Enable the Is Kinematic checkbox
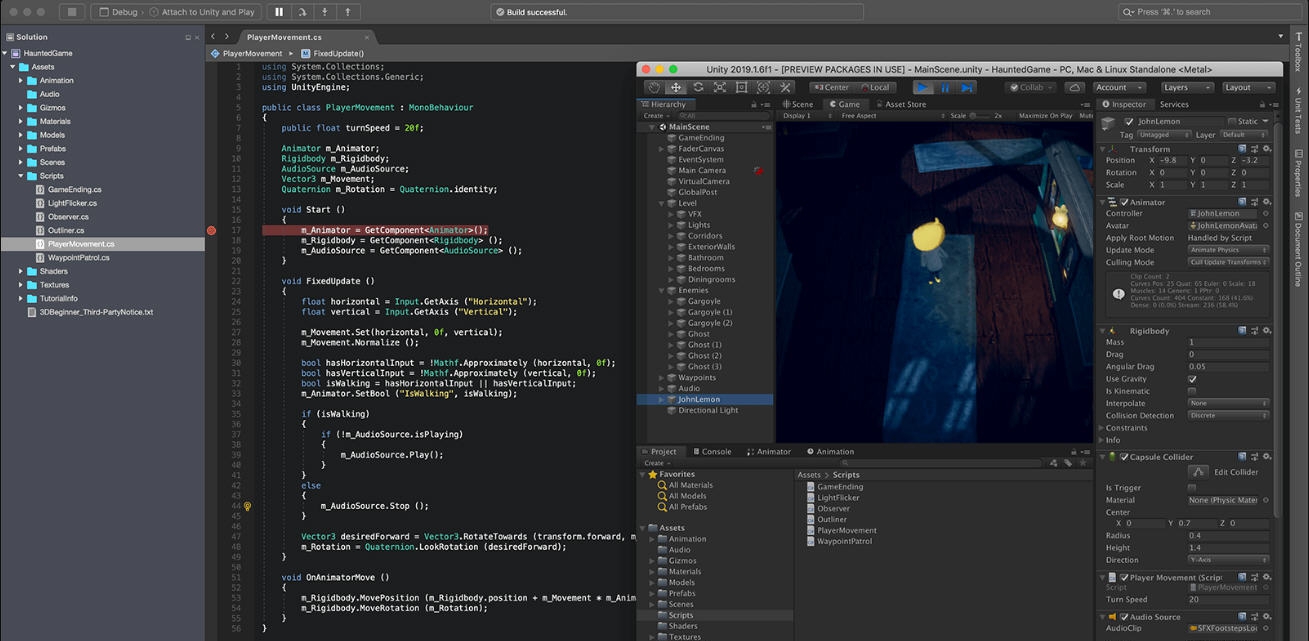This screenshot has height=641, width=1309. [1192, 390]
